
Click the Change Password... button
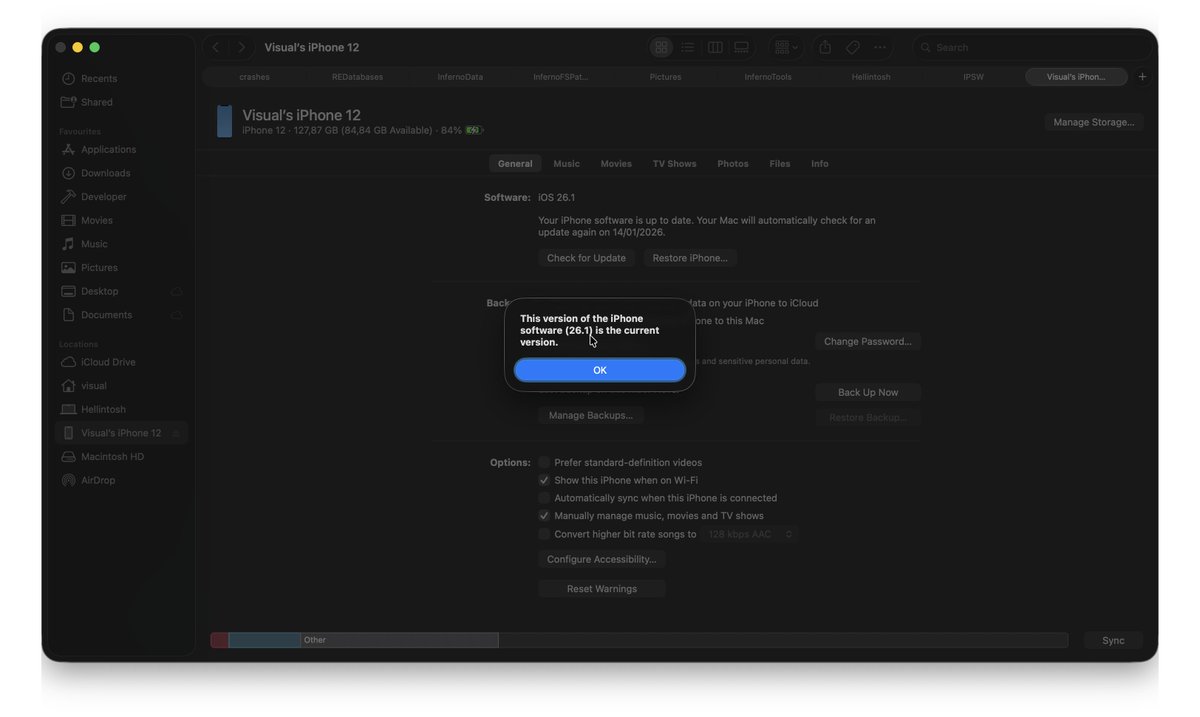868,342
